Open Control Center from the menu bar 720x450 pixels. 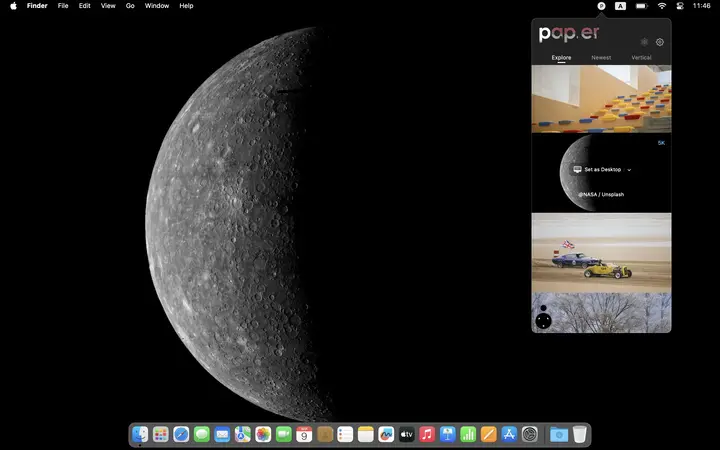pos(681,6)
